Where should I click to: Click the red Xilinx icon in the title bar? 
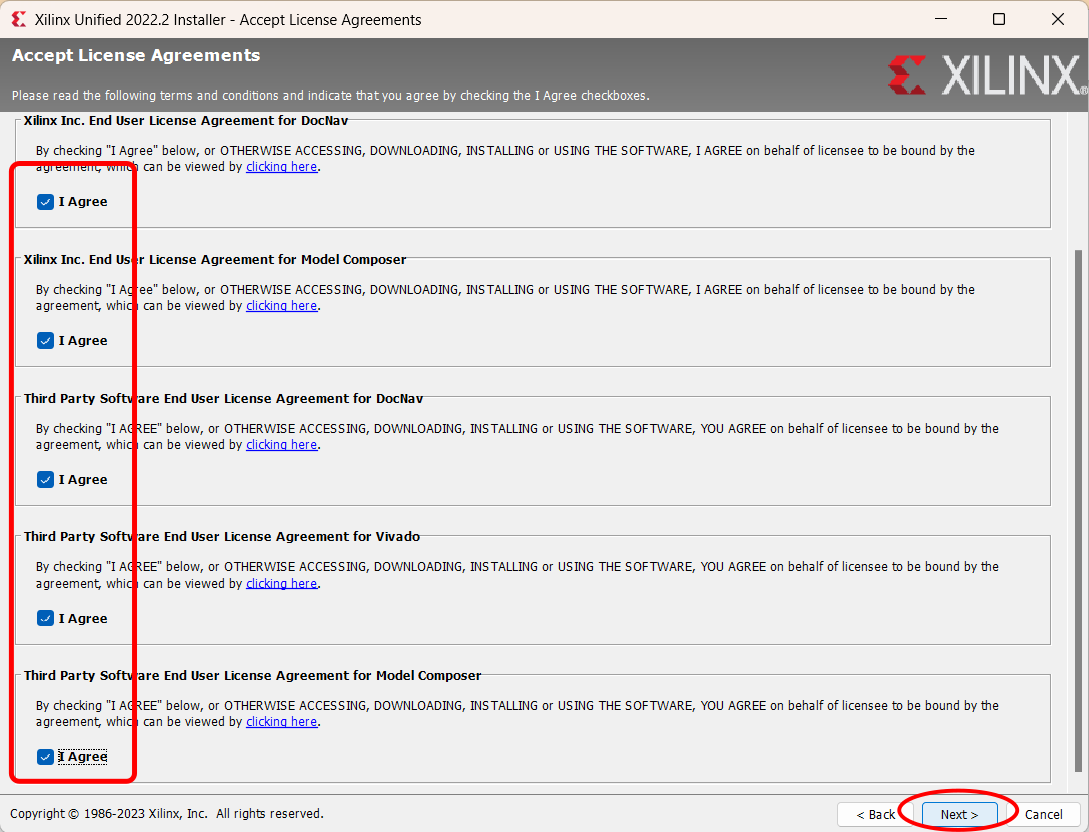click(x=17, y=18)
